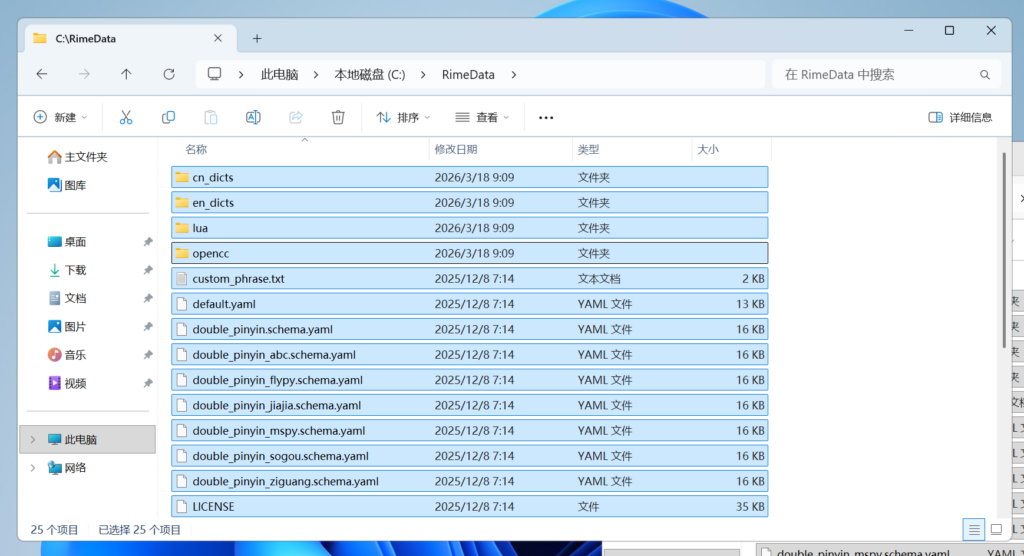This screenshot has width=1024, height=556.
Task: Expand the 网络 tree node
Action: (x=32, y=467)
